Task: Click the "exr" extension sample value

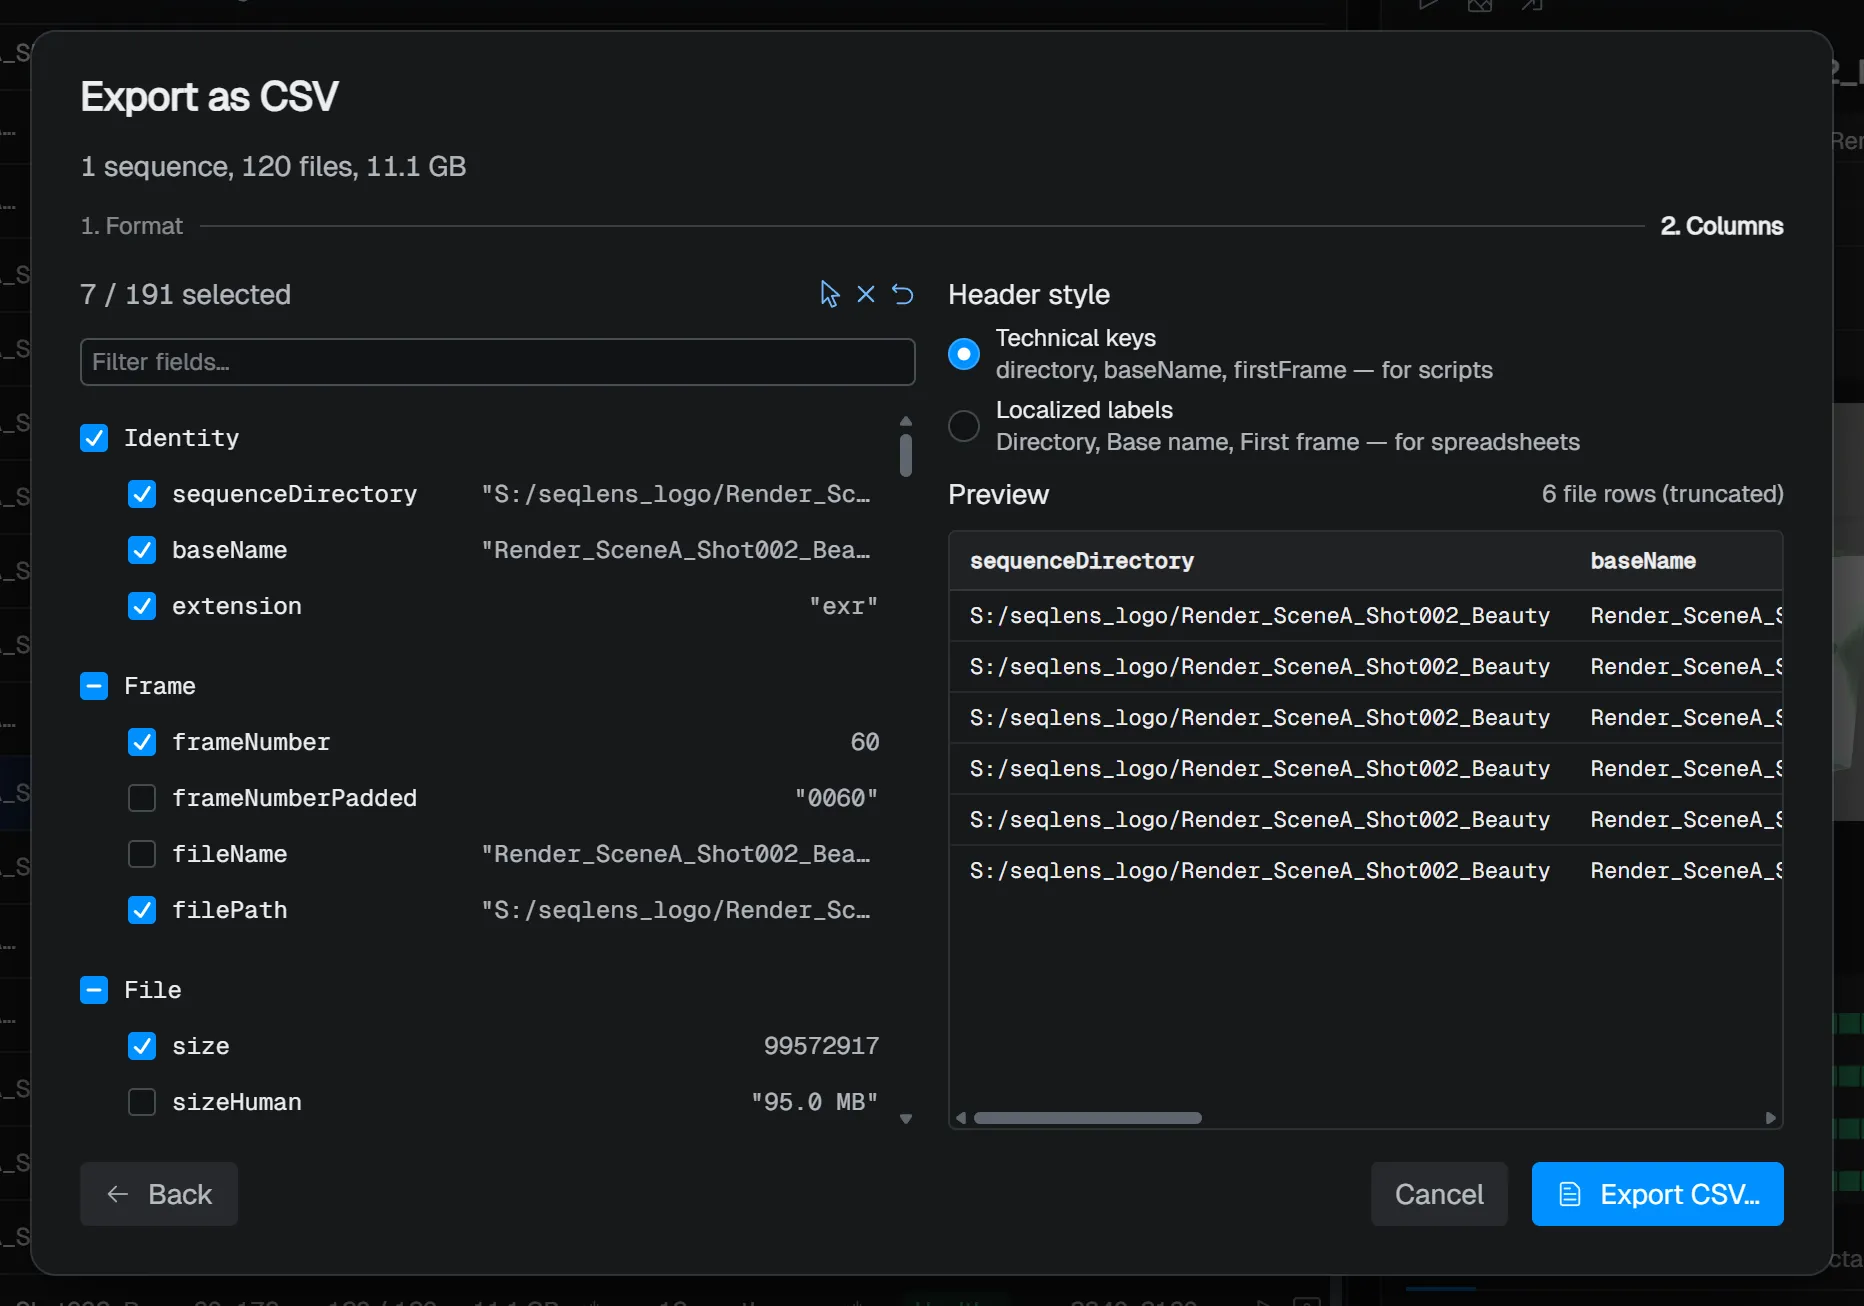Action: (844, 606)
